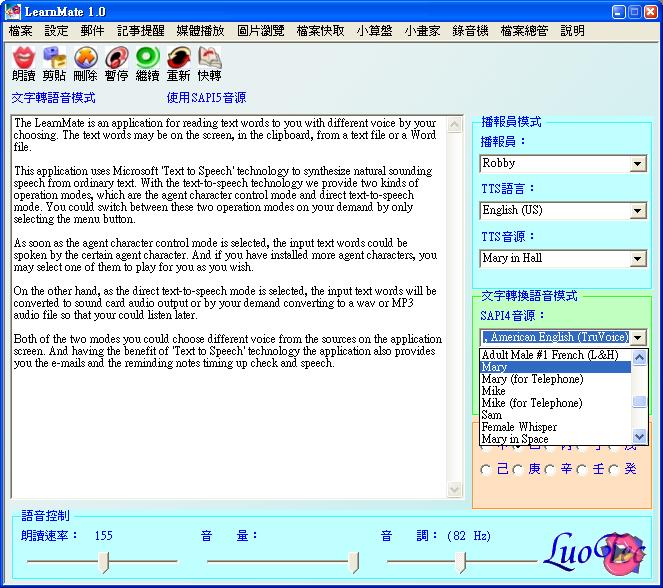Open the 記事提醒 menu
Viewport: 663px width, 588px height.
pyautogui.click(x=140, y=31)
